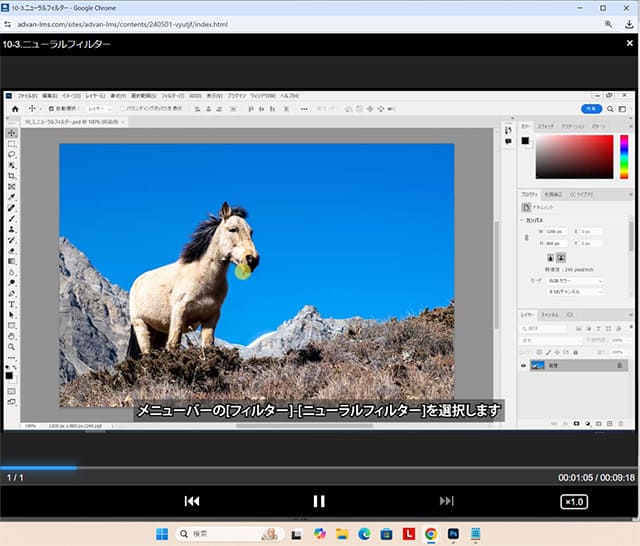This screenshot has height=546, width=640.
Task: Click the Photoshop Home icon
Action: [x=15, y=108]
